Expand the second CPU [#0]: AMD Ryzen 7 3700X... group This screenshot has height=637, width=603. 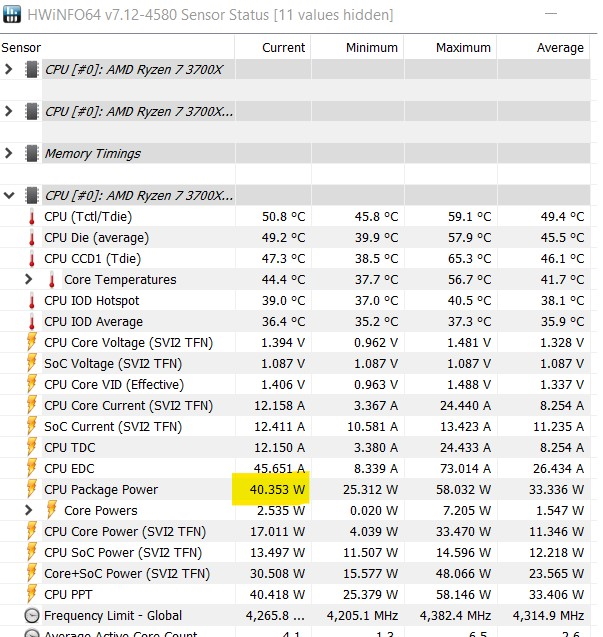pos(8,111)
